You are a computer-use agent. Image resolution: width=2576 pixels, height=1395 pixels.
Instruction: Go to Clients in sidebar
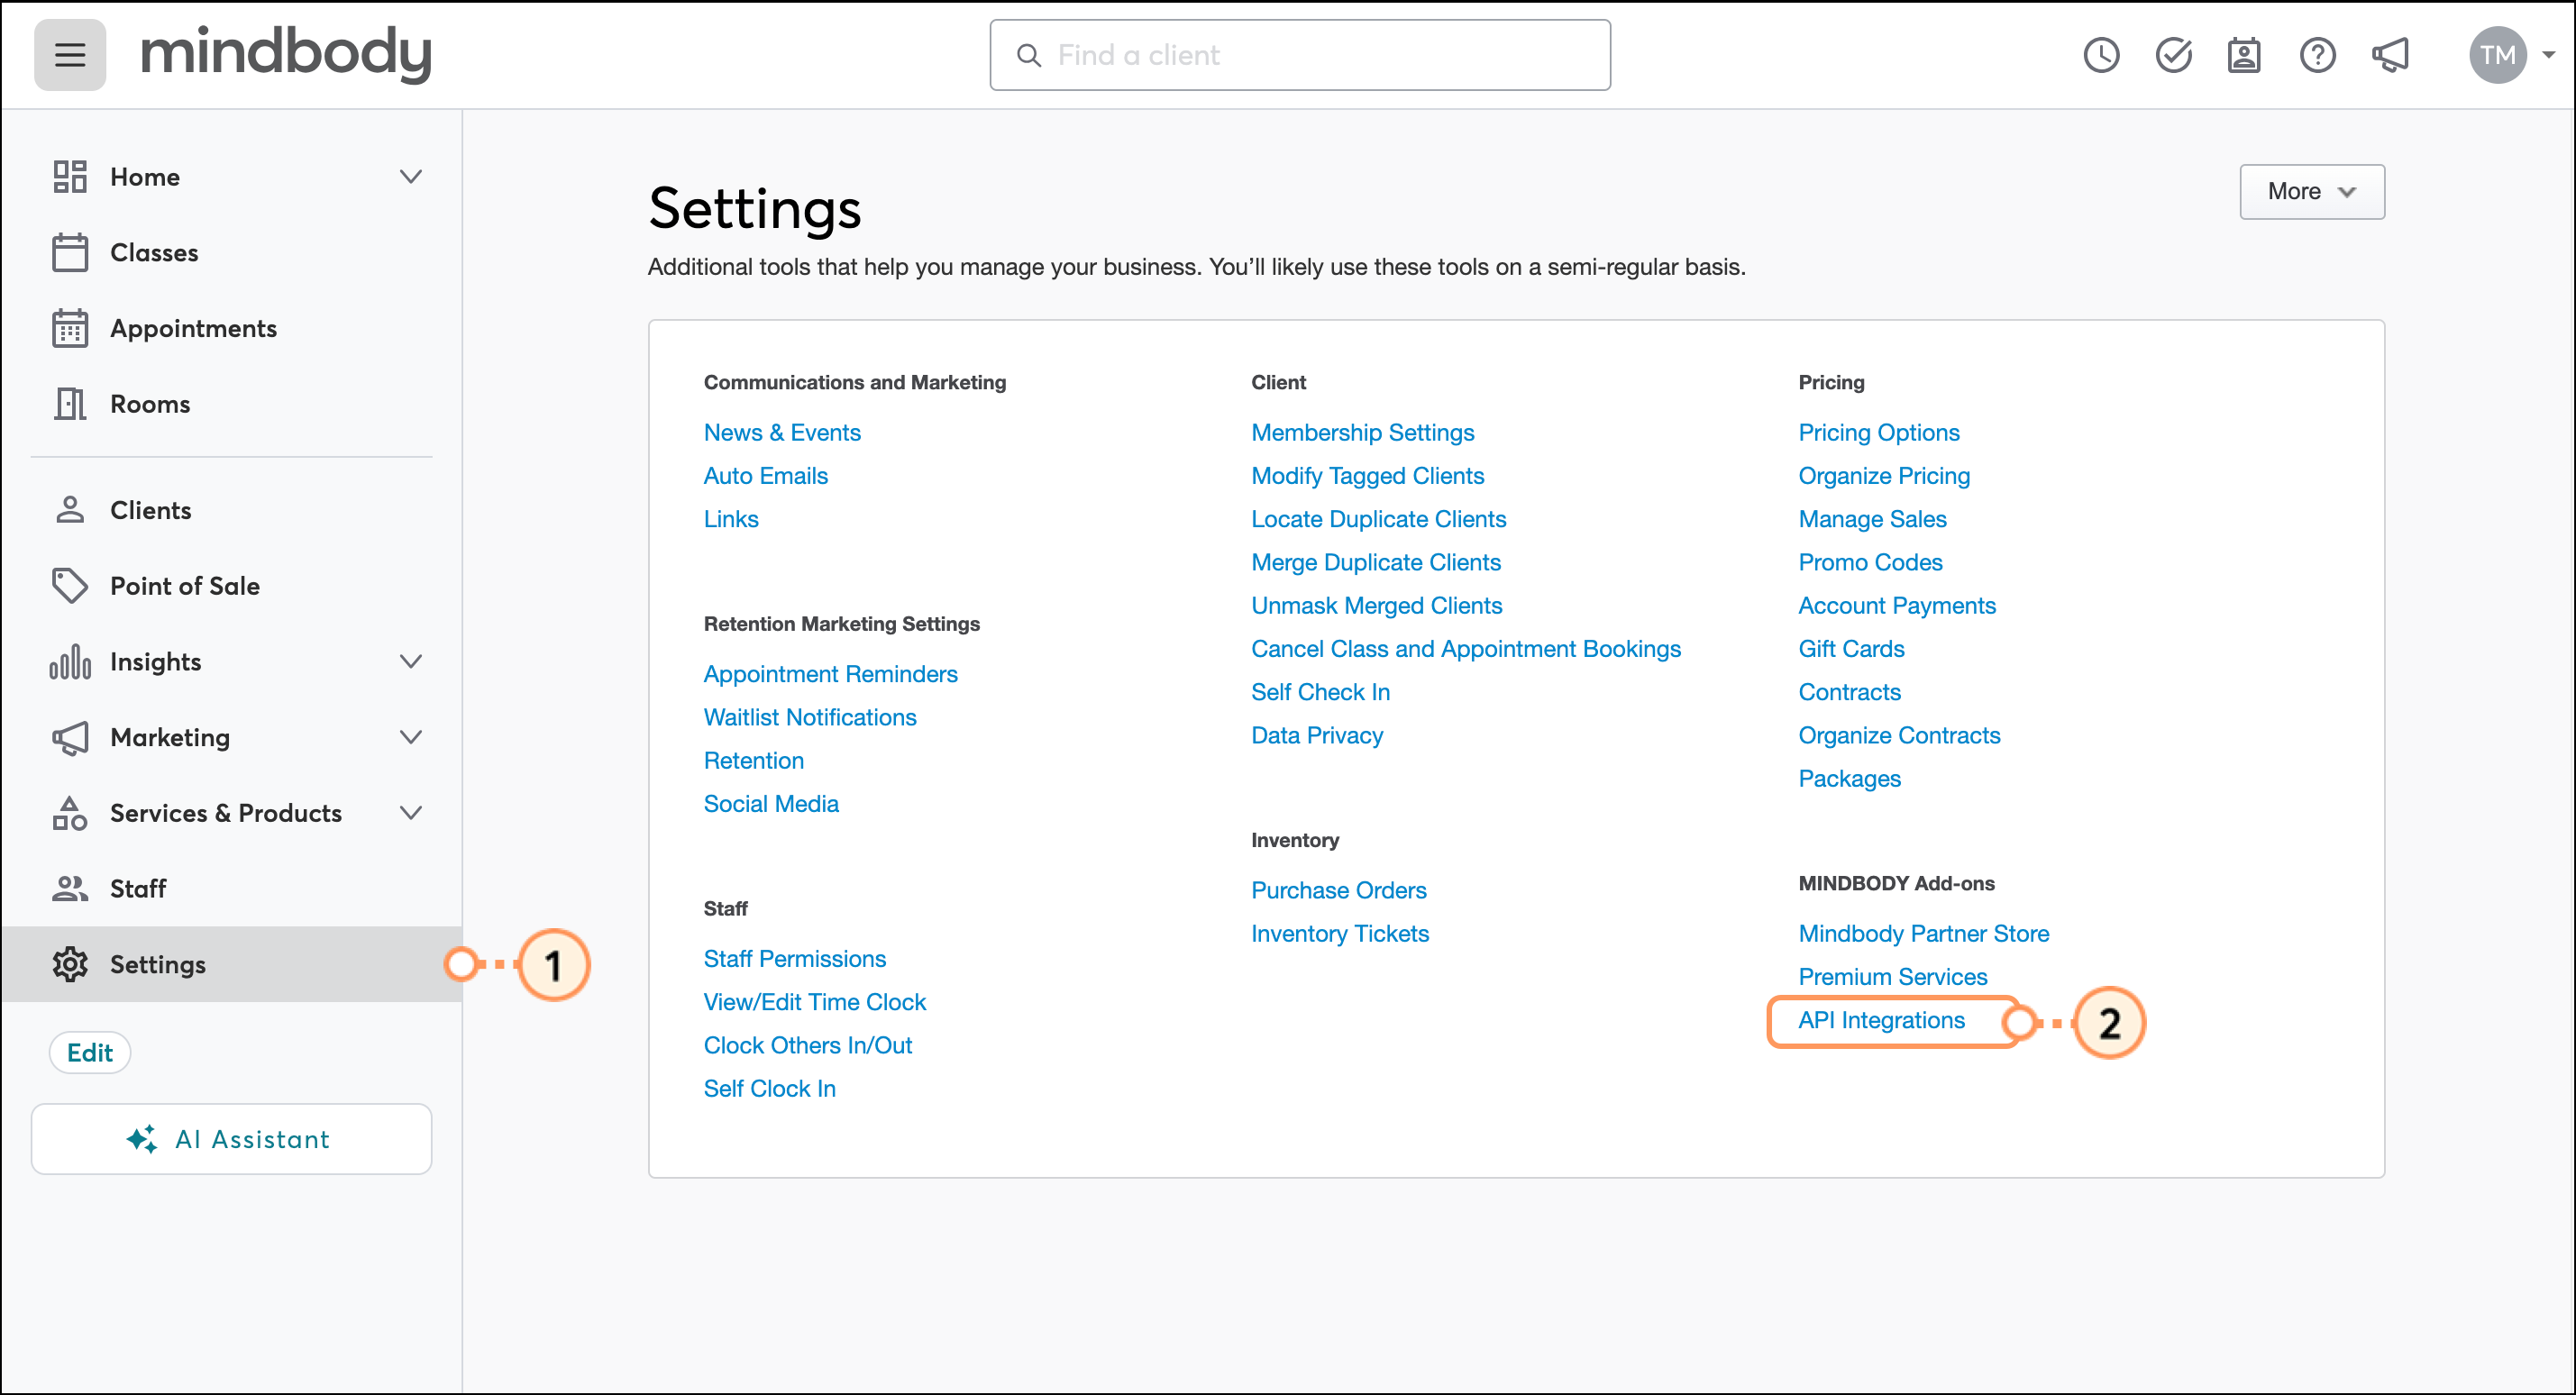click(x=150, y=510)
